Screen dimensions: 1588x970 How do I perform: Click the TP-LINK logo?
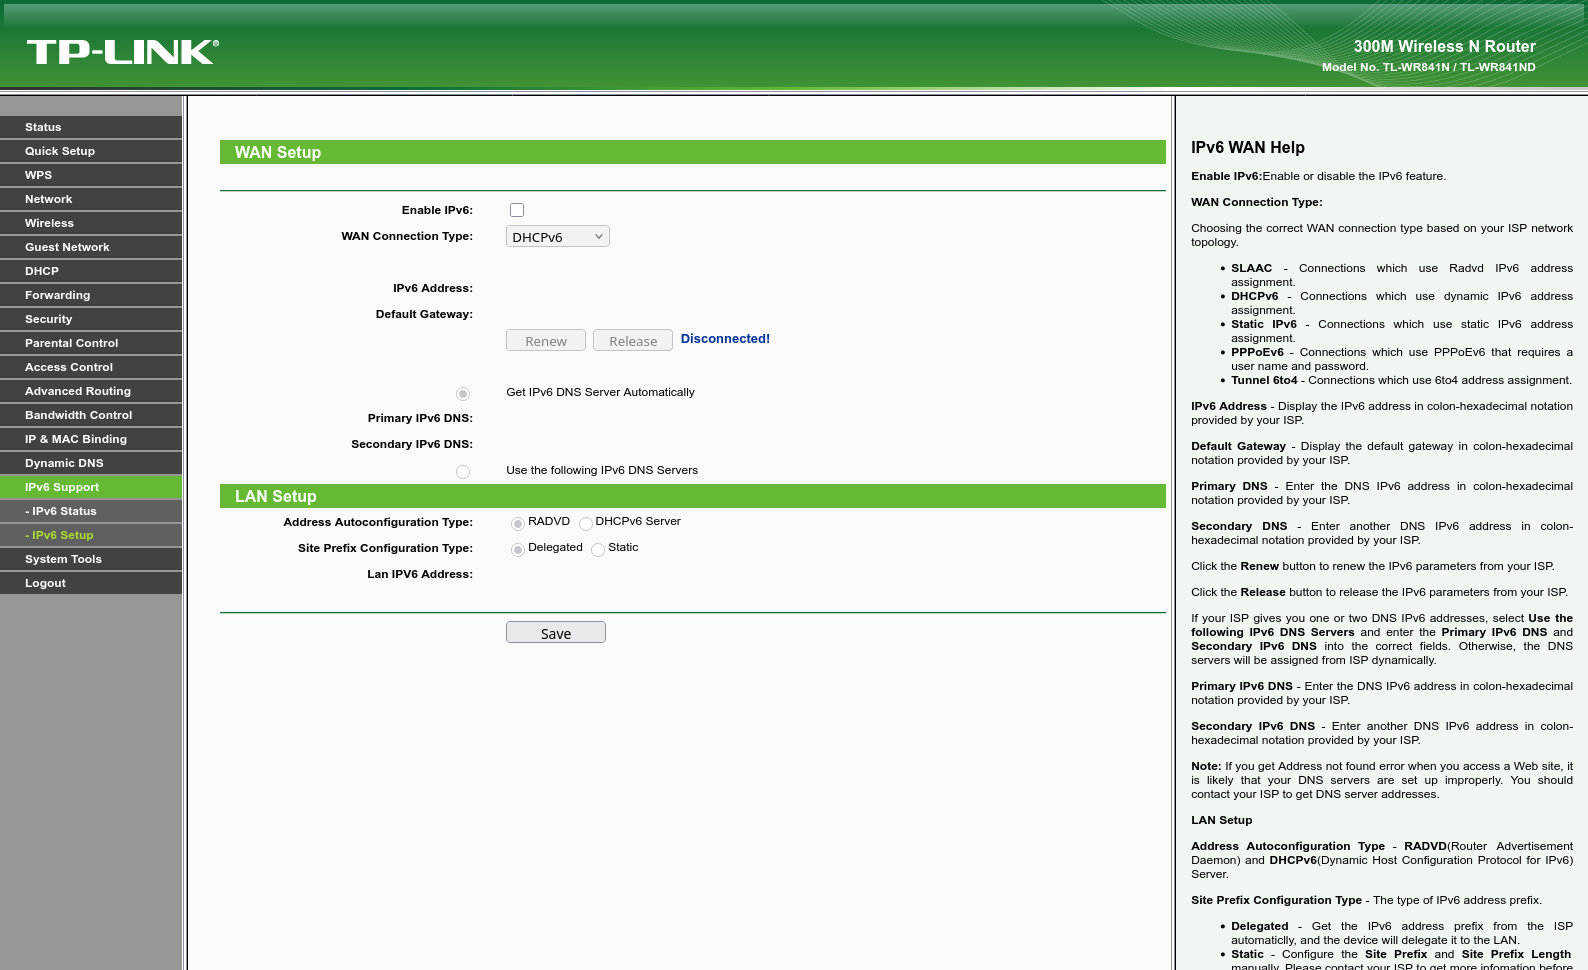122,52
